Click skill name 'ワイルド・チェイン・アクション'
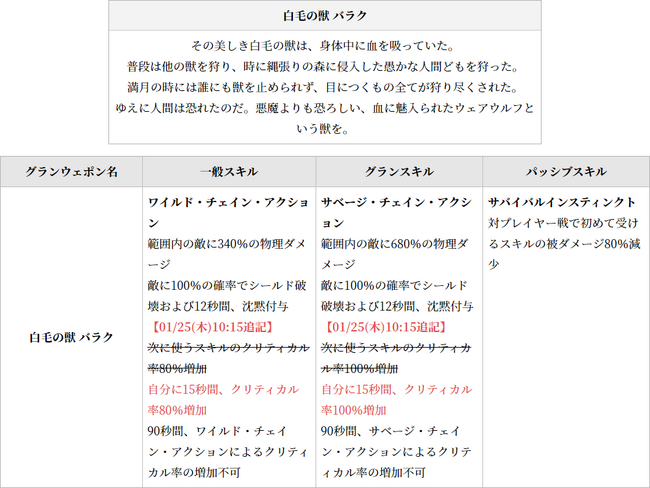This screenshot has height=488, width=650. 228,212
